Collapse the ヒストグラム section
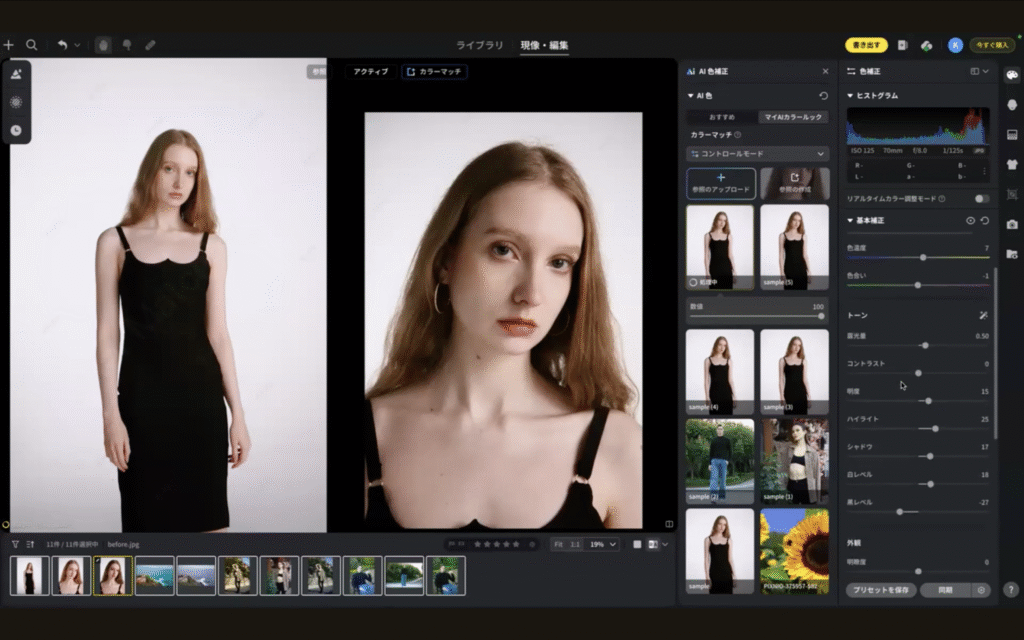Viewport: 1024px width, 640px height. (851, 96)
